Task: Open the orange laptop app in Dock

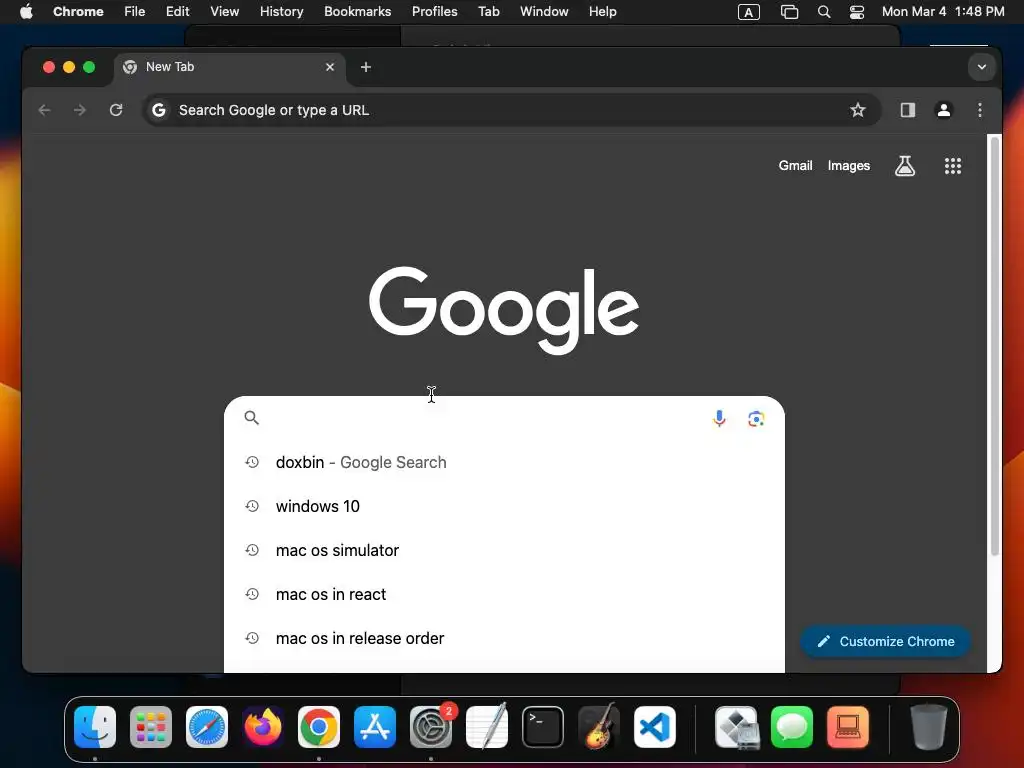Action: pyautogui.click(x=848, y=727)
